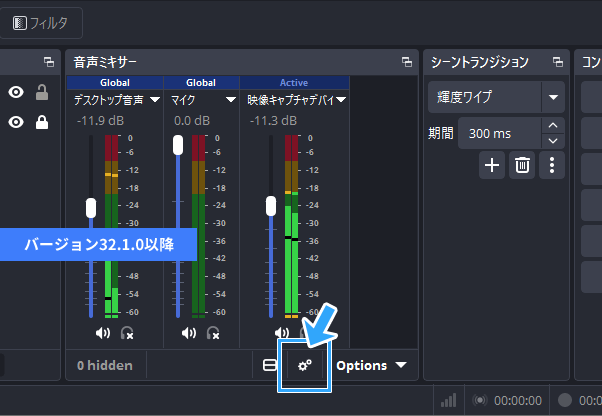Click the 0.0 dB level readout
The width and height of the screenshot is (602, 416).
[192, 121]
